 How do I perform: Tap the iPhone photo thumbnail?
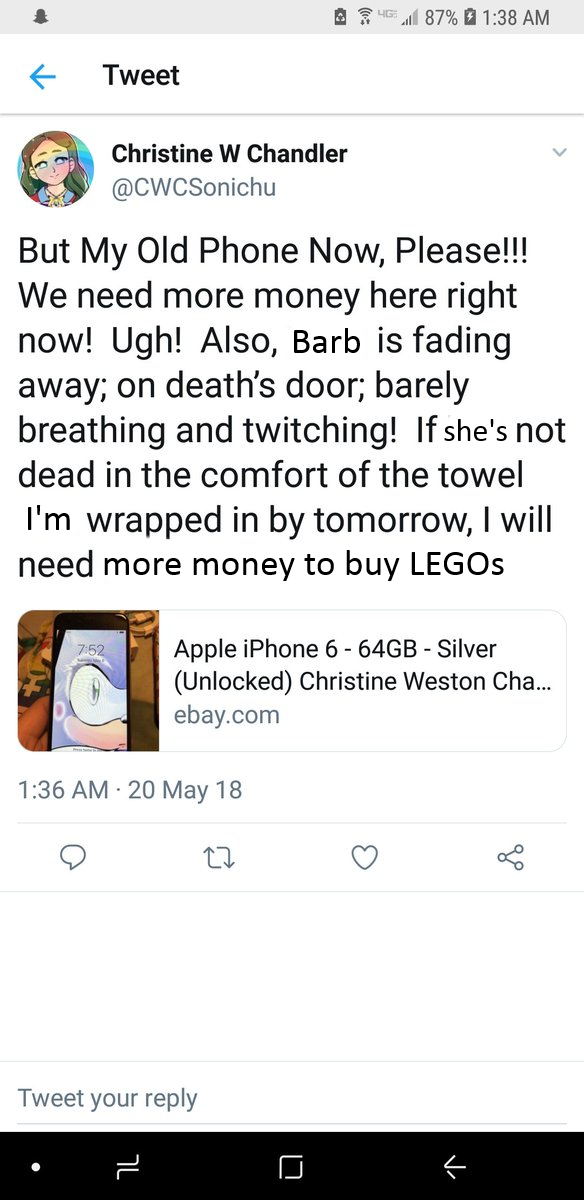click(x=88, y=681)
